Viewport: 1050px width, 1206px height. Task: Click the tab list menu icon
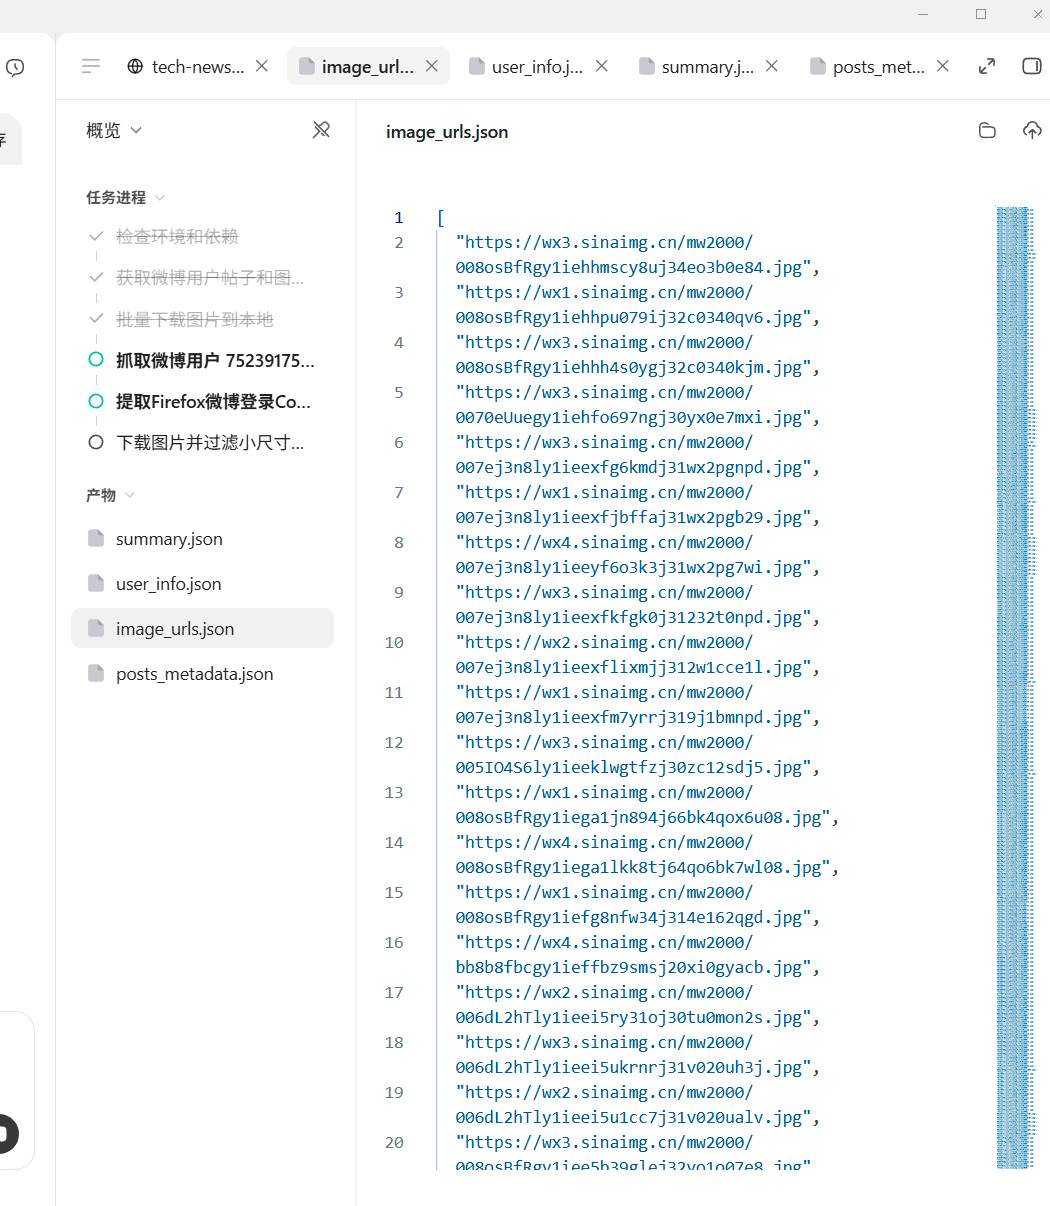91,66
